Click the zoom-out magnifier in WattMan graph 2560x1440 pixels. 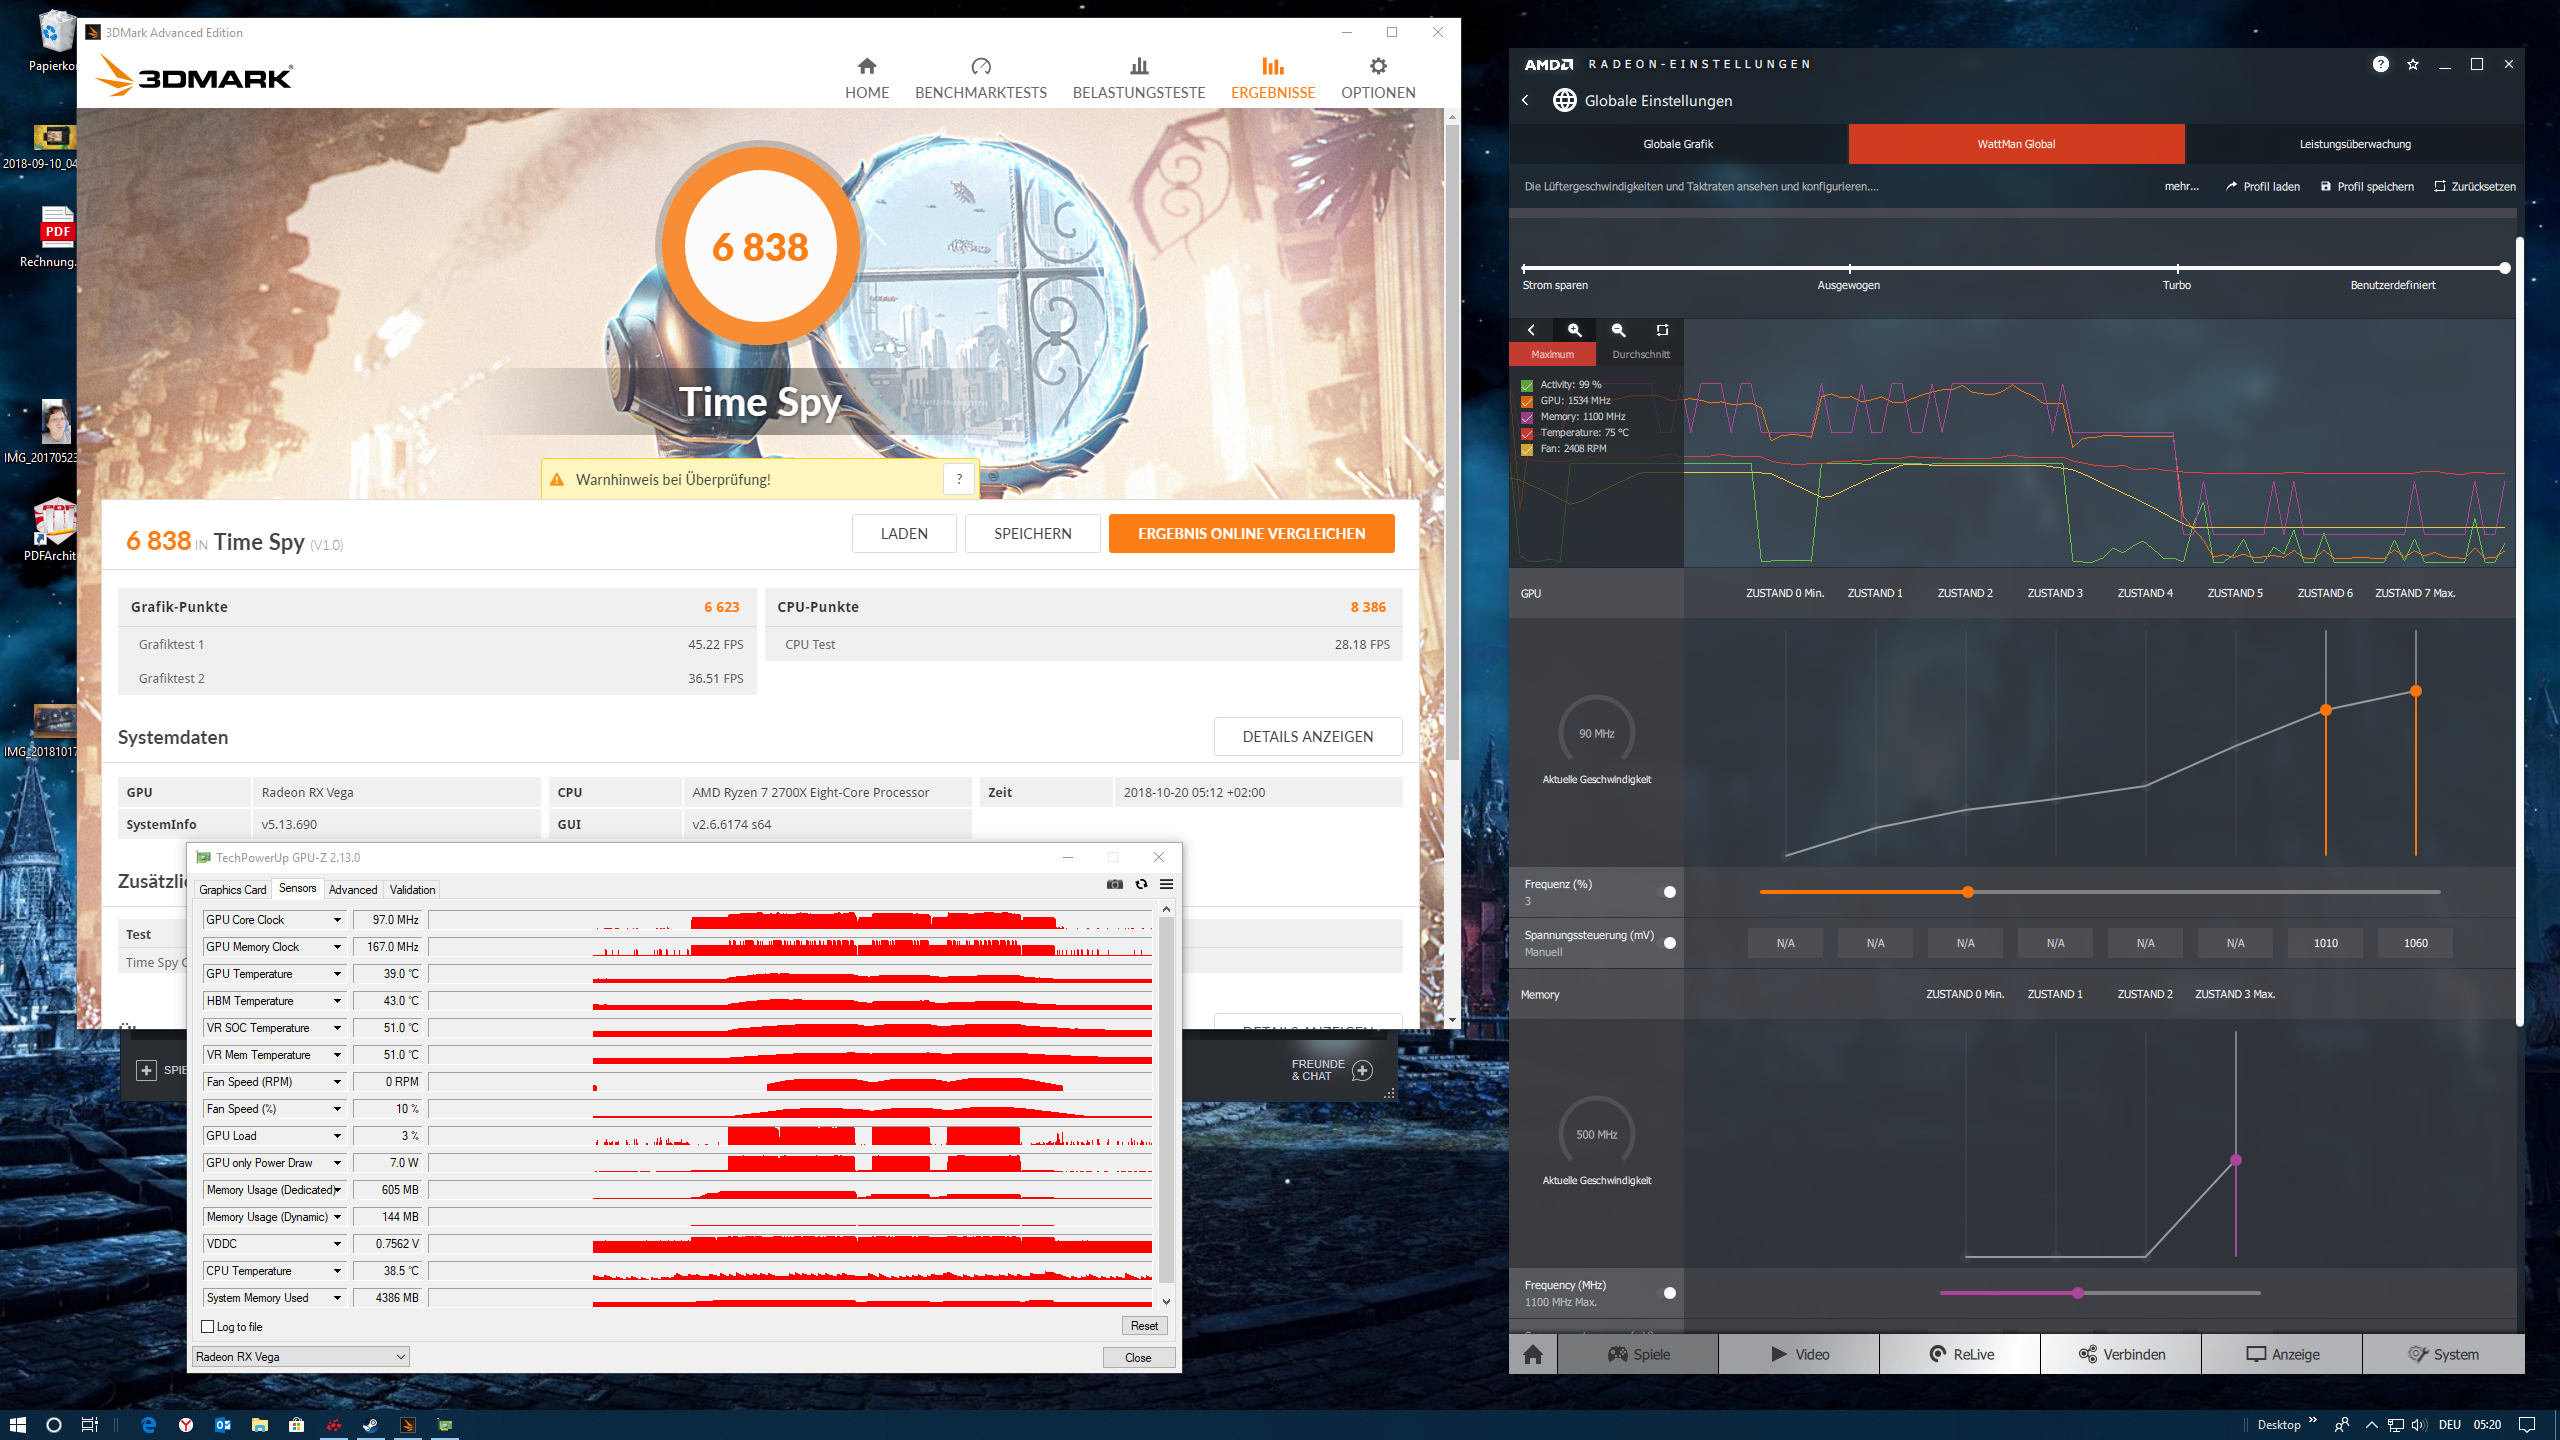tap(1618, 330)
